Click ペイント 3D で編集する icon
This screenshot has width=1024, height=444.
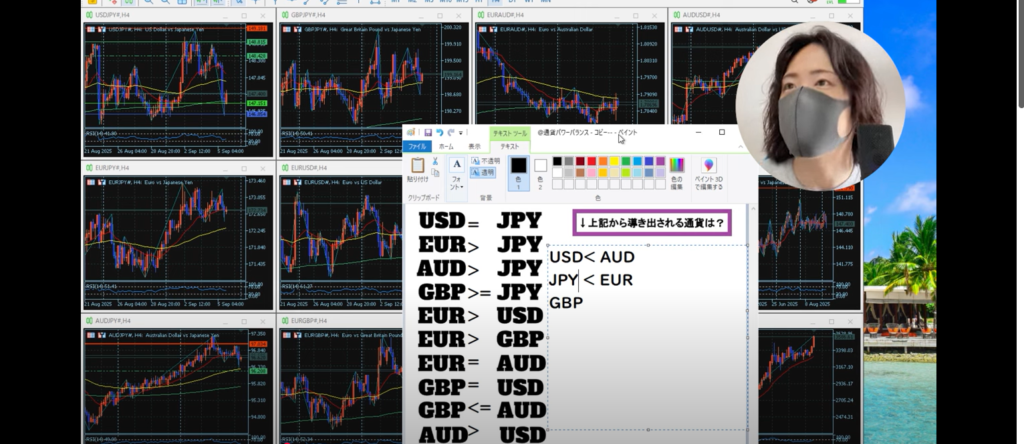[708, 165]
